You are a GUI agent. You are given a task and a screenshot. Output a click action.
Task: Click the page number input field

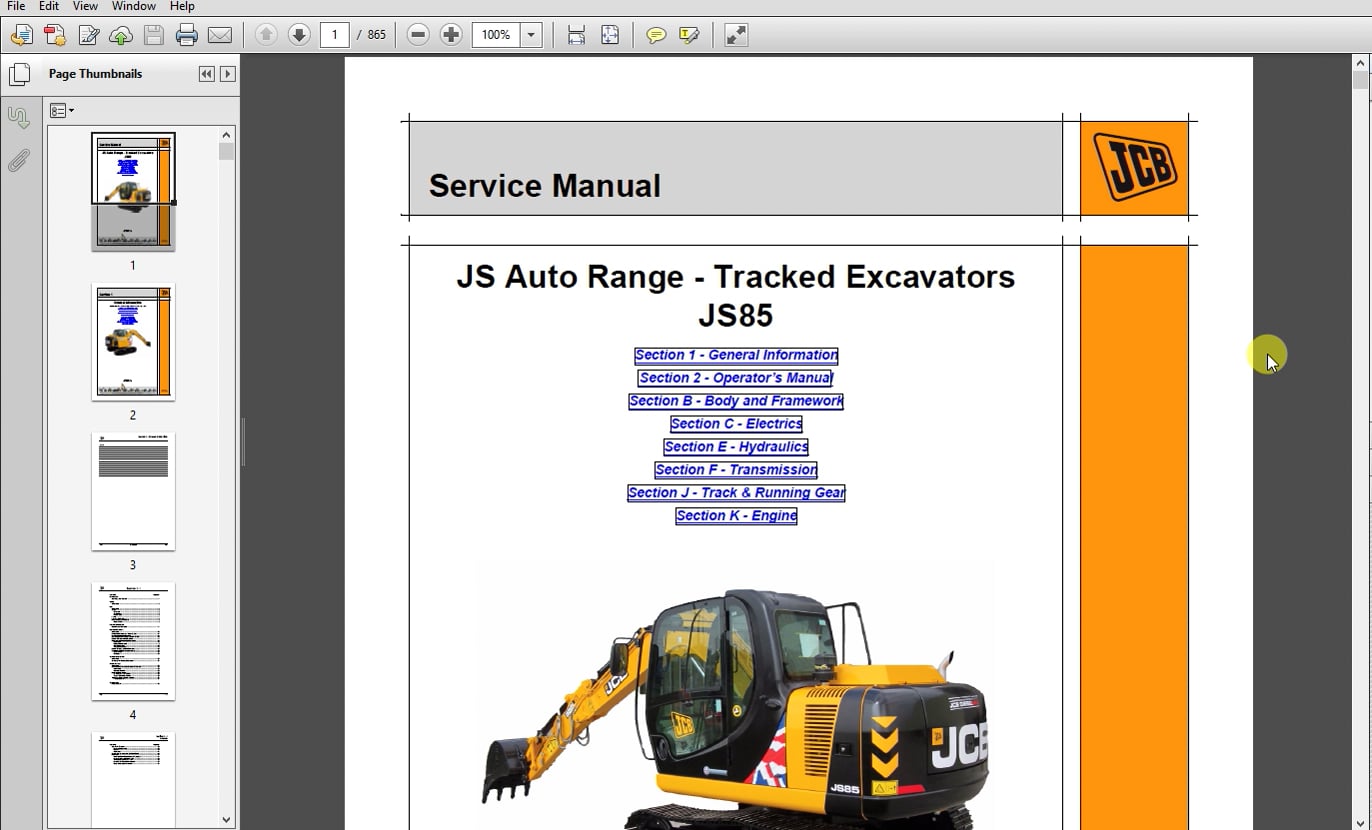335,35
